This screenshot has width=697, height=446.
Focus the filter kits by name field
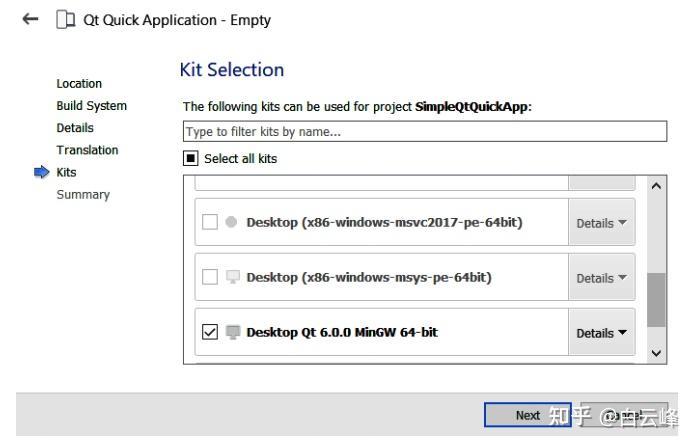click(x=425, y=132)
